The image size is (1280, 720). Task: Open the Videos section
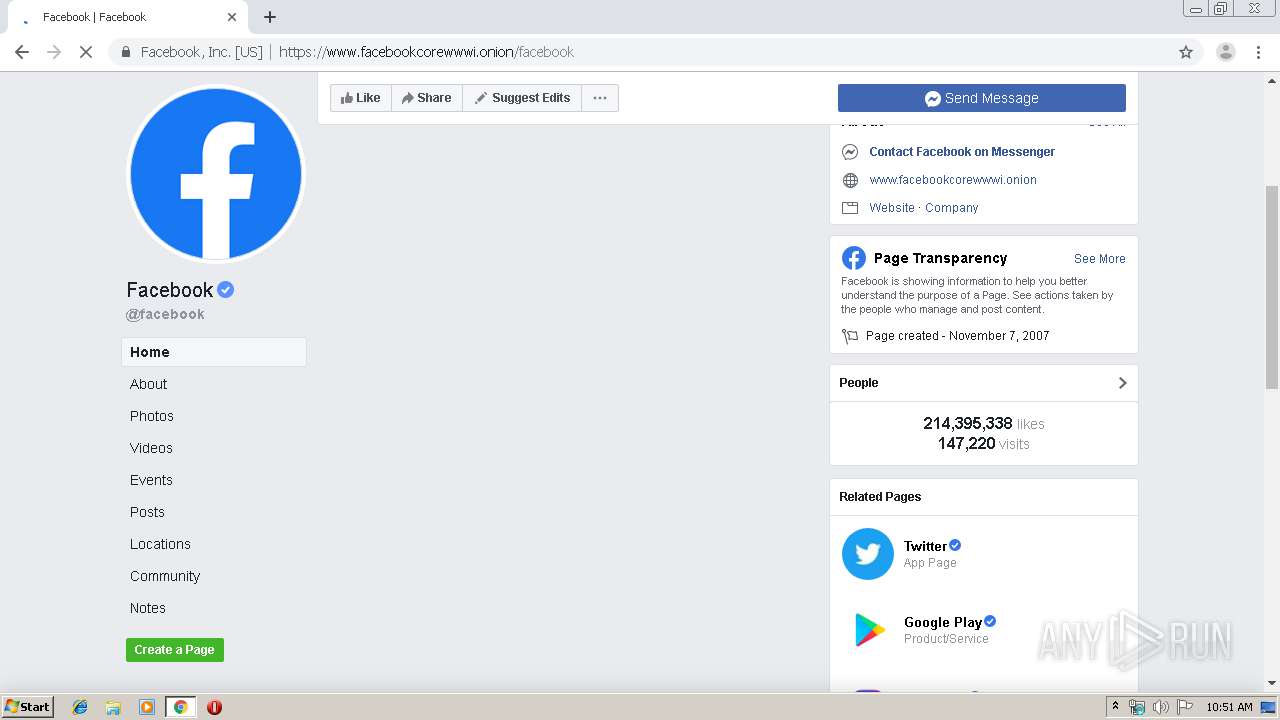click(151, 448)
